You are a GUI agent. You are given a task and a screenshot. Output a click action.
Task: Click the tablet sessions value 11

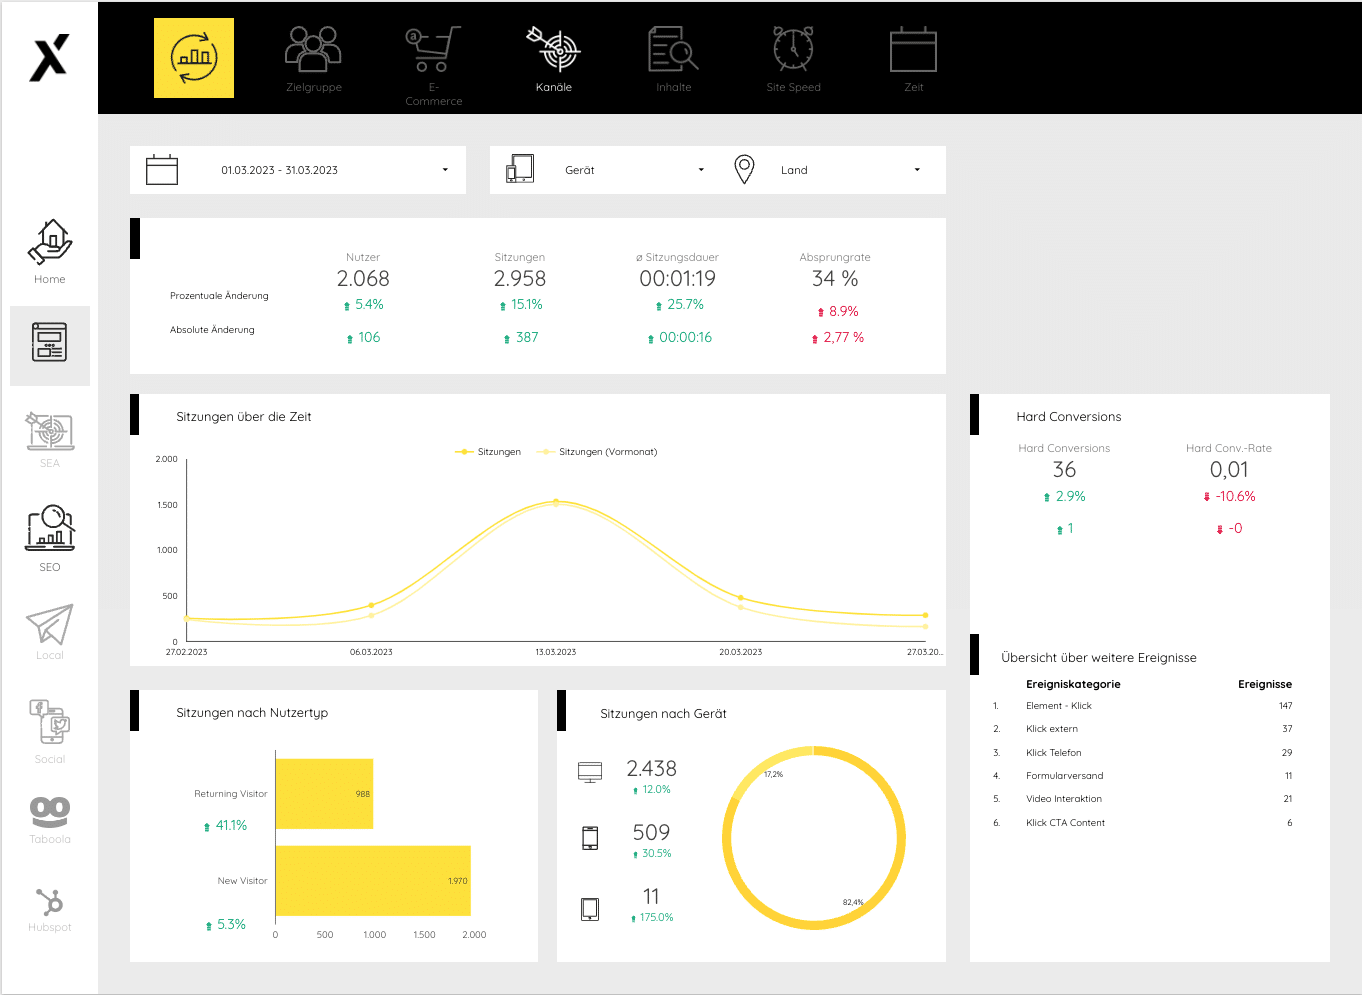click(651, 897)
